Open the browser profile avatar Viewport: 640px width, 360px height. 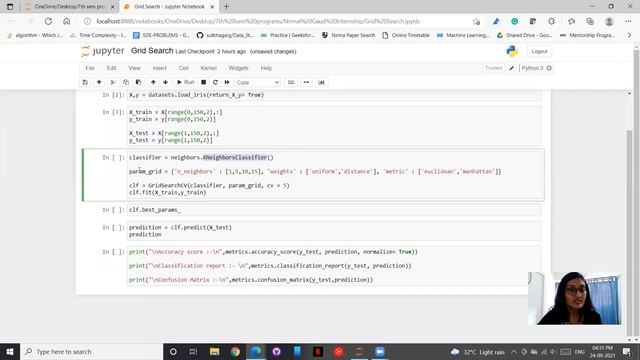[x=609, y=21]
